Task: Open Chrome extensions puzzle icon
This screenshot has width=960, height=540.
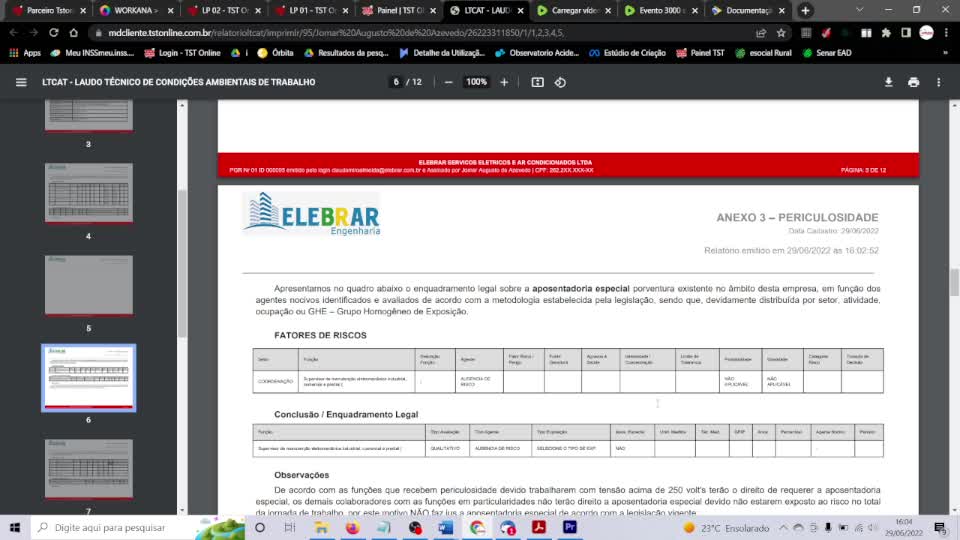Action: (886, 33)
